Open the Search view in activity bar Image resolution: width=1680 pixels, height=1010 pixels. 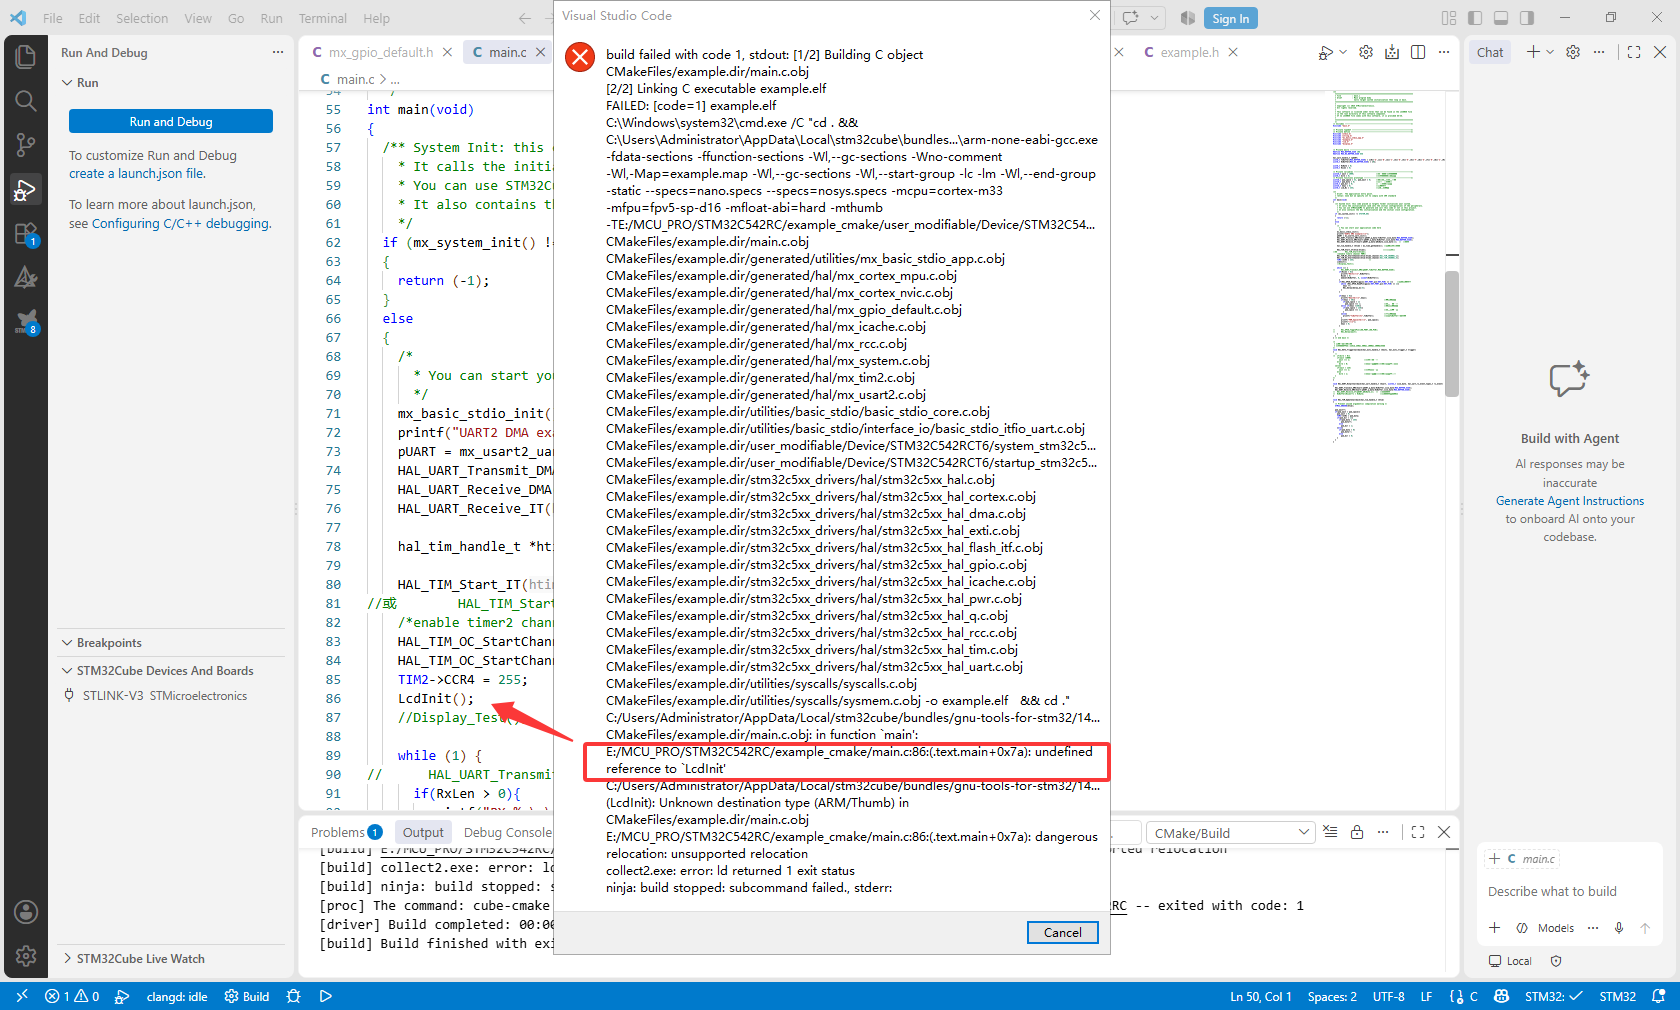pyautogui.click(x=26, y=101)
